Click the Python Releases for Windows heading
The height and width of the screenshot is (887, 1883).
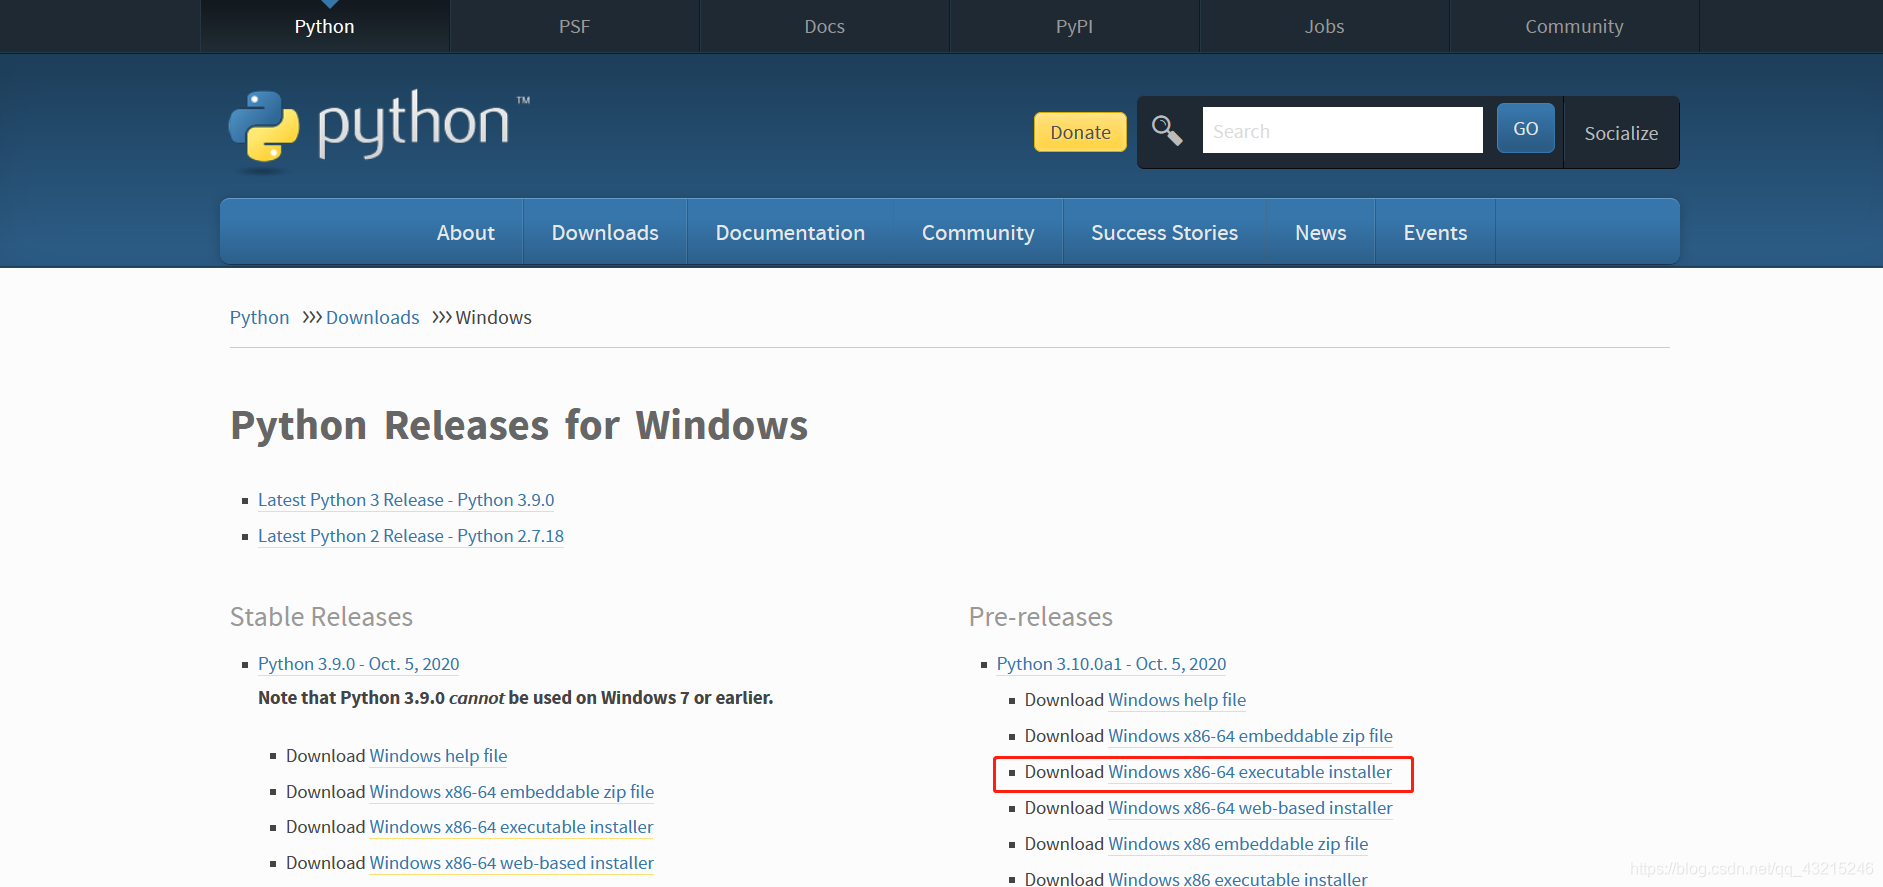coord(519,426)
